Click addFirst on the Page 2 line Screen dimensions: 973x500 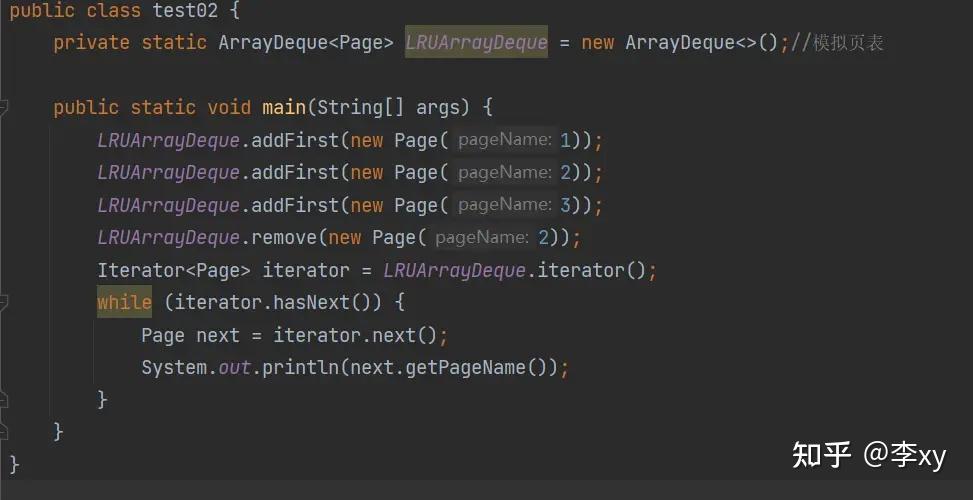[x=295, y=172]
